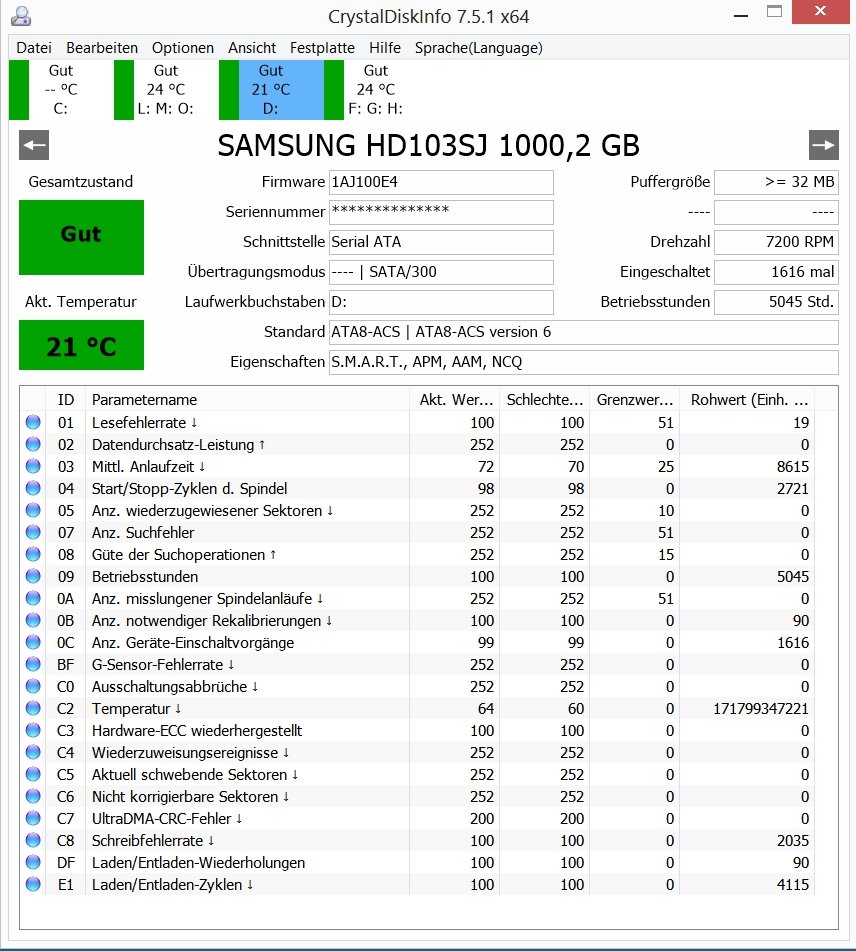The height and width of the screenshot is (951, 856).
Task: Click the Übertragungsmodus SATA/300 field
Action: coord(441,272)
